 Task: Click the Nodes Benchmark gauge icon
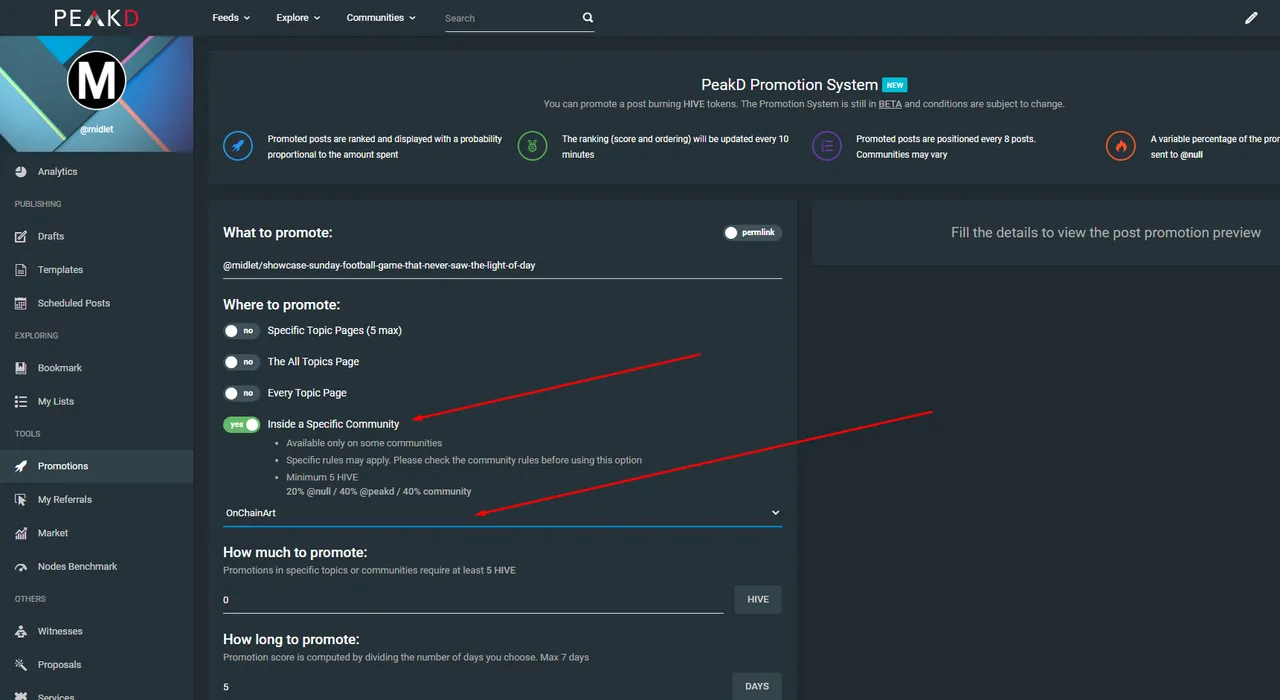click(x=21, y=567)
